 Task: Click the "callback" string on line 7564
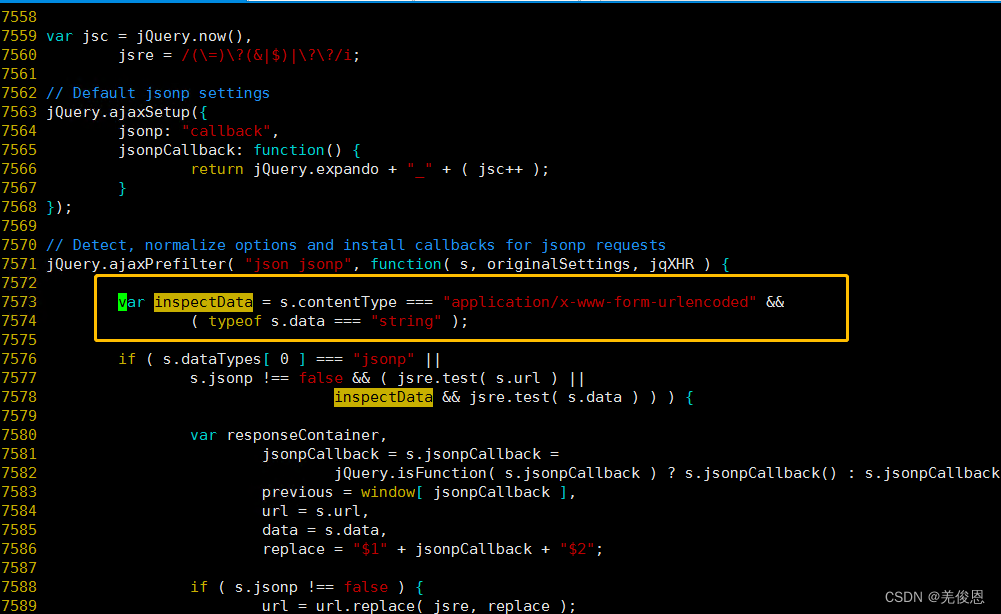click(x=226, y=131)
